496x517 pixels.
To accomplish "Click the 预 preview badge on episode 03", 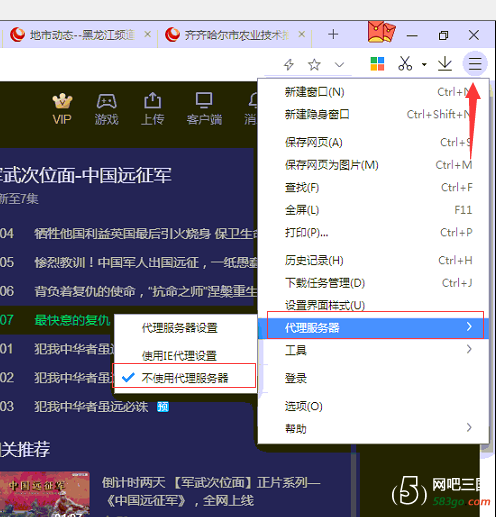I will (163, 407).
